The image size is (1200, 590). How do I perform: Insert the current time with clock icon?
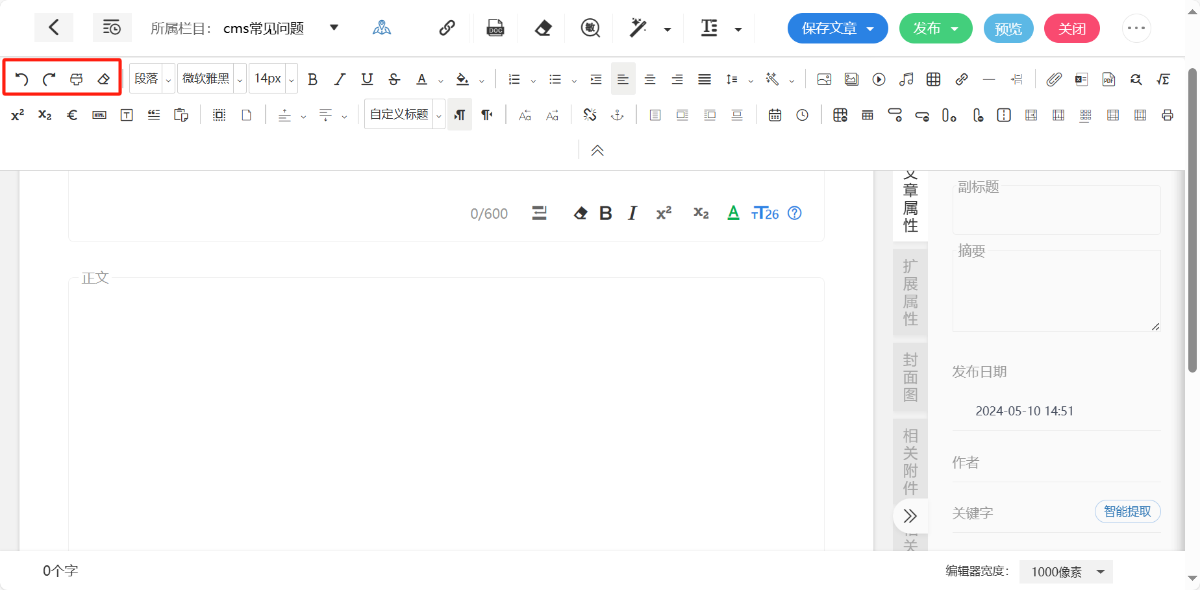pyautogui.click(x=802, y=115)
